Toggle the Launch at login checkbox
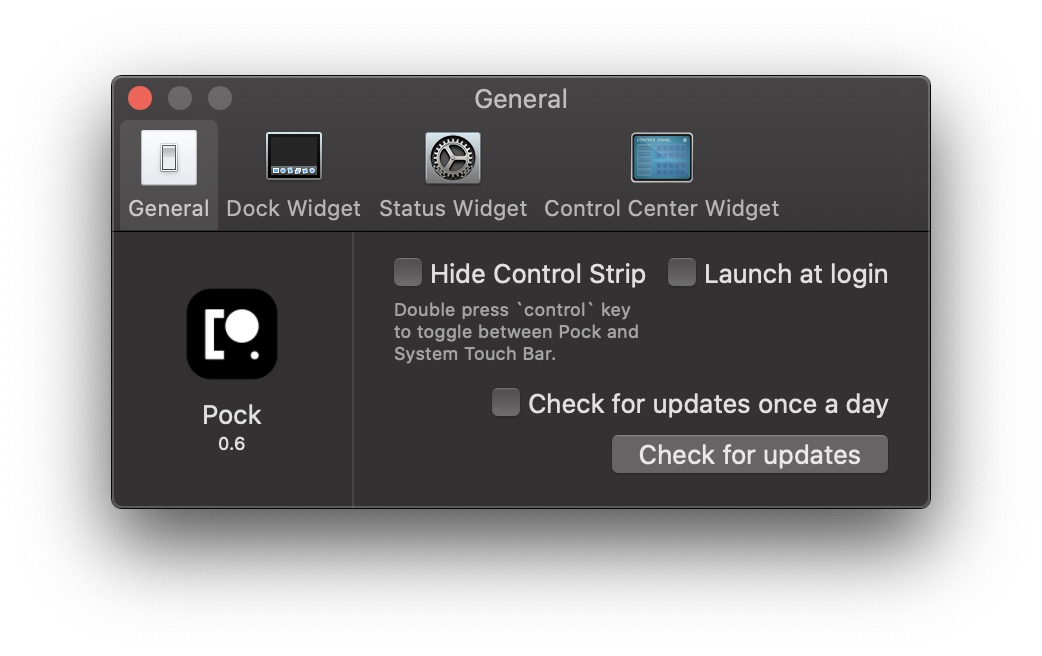 (x=682, y=273)
